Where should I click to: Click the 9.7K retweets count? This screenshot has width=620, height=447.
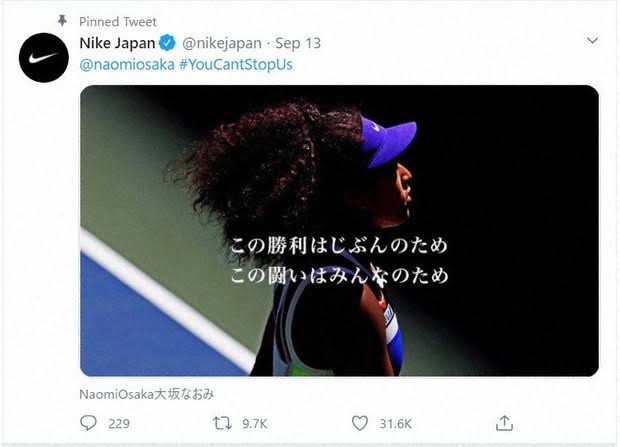(x=255, y=424)
